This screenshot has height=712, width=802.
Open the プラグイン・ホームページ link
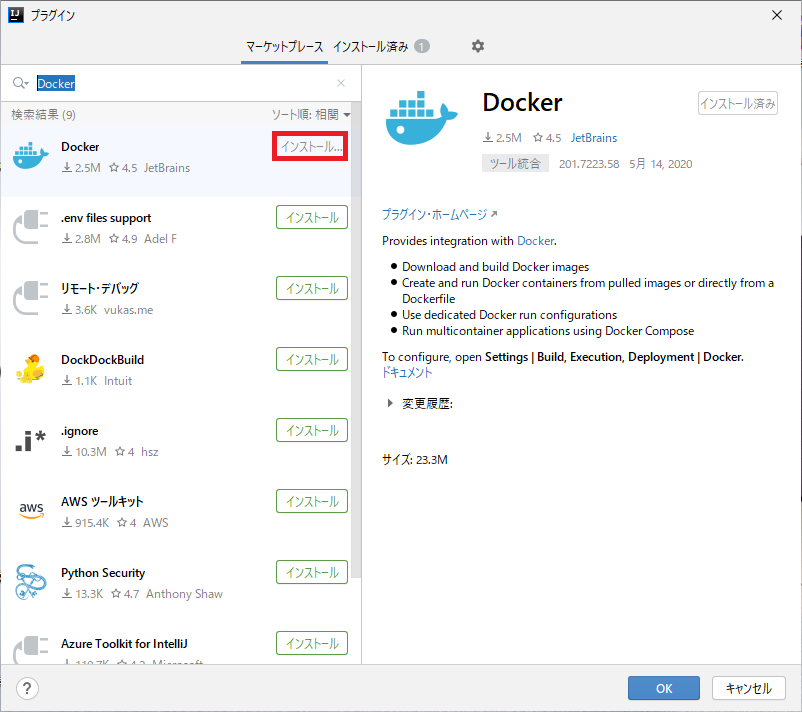pos(439,214)
